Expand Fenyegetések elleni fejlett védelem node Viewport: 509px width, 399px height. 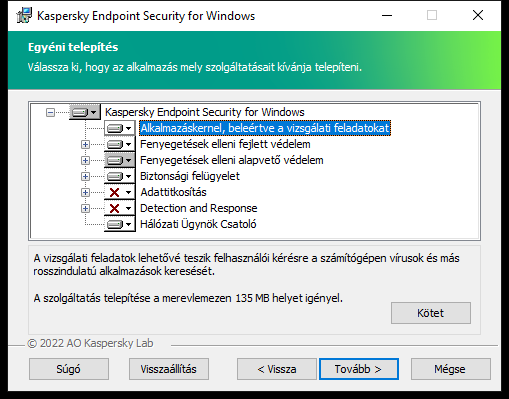click(85, 144)
